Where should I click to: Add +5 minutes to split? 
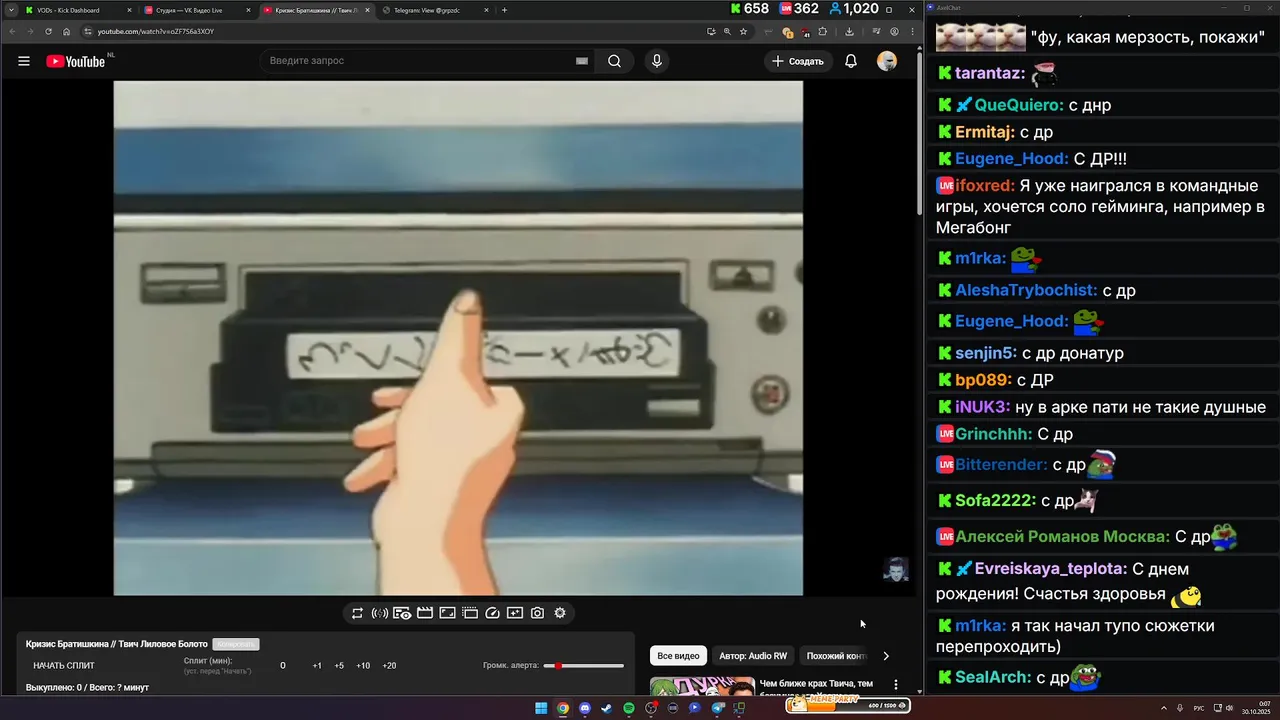339,665
